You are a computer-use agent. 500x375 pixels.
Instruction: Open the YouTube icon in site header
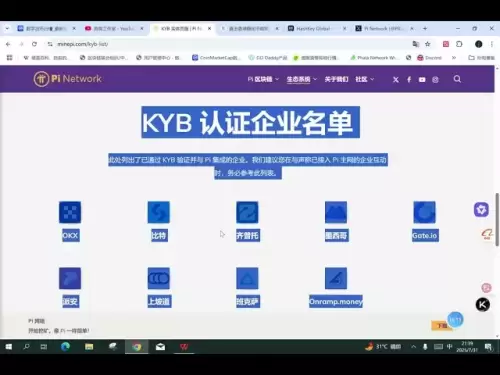(x=422, y=80)
